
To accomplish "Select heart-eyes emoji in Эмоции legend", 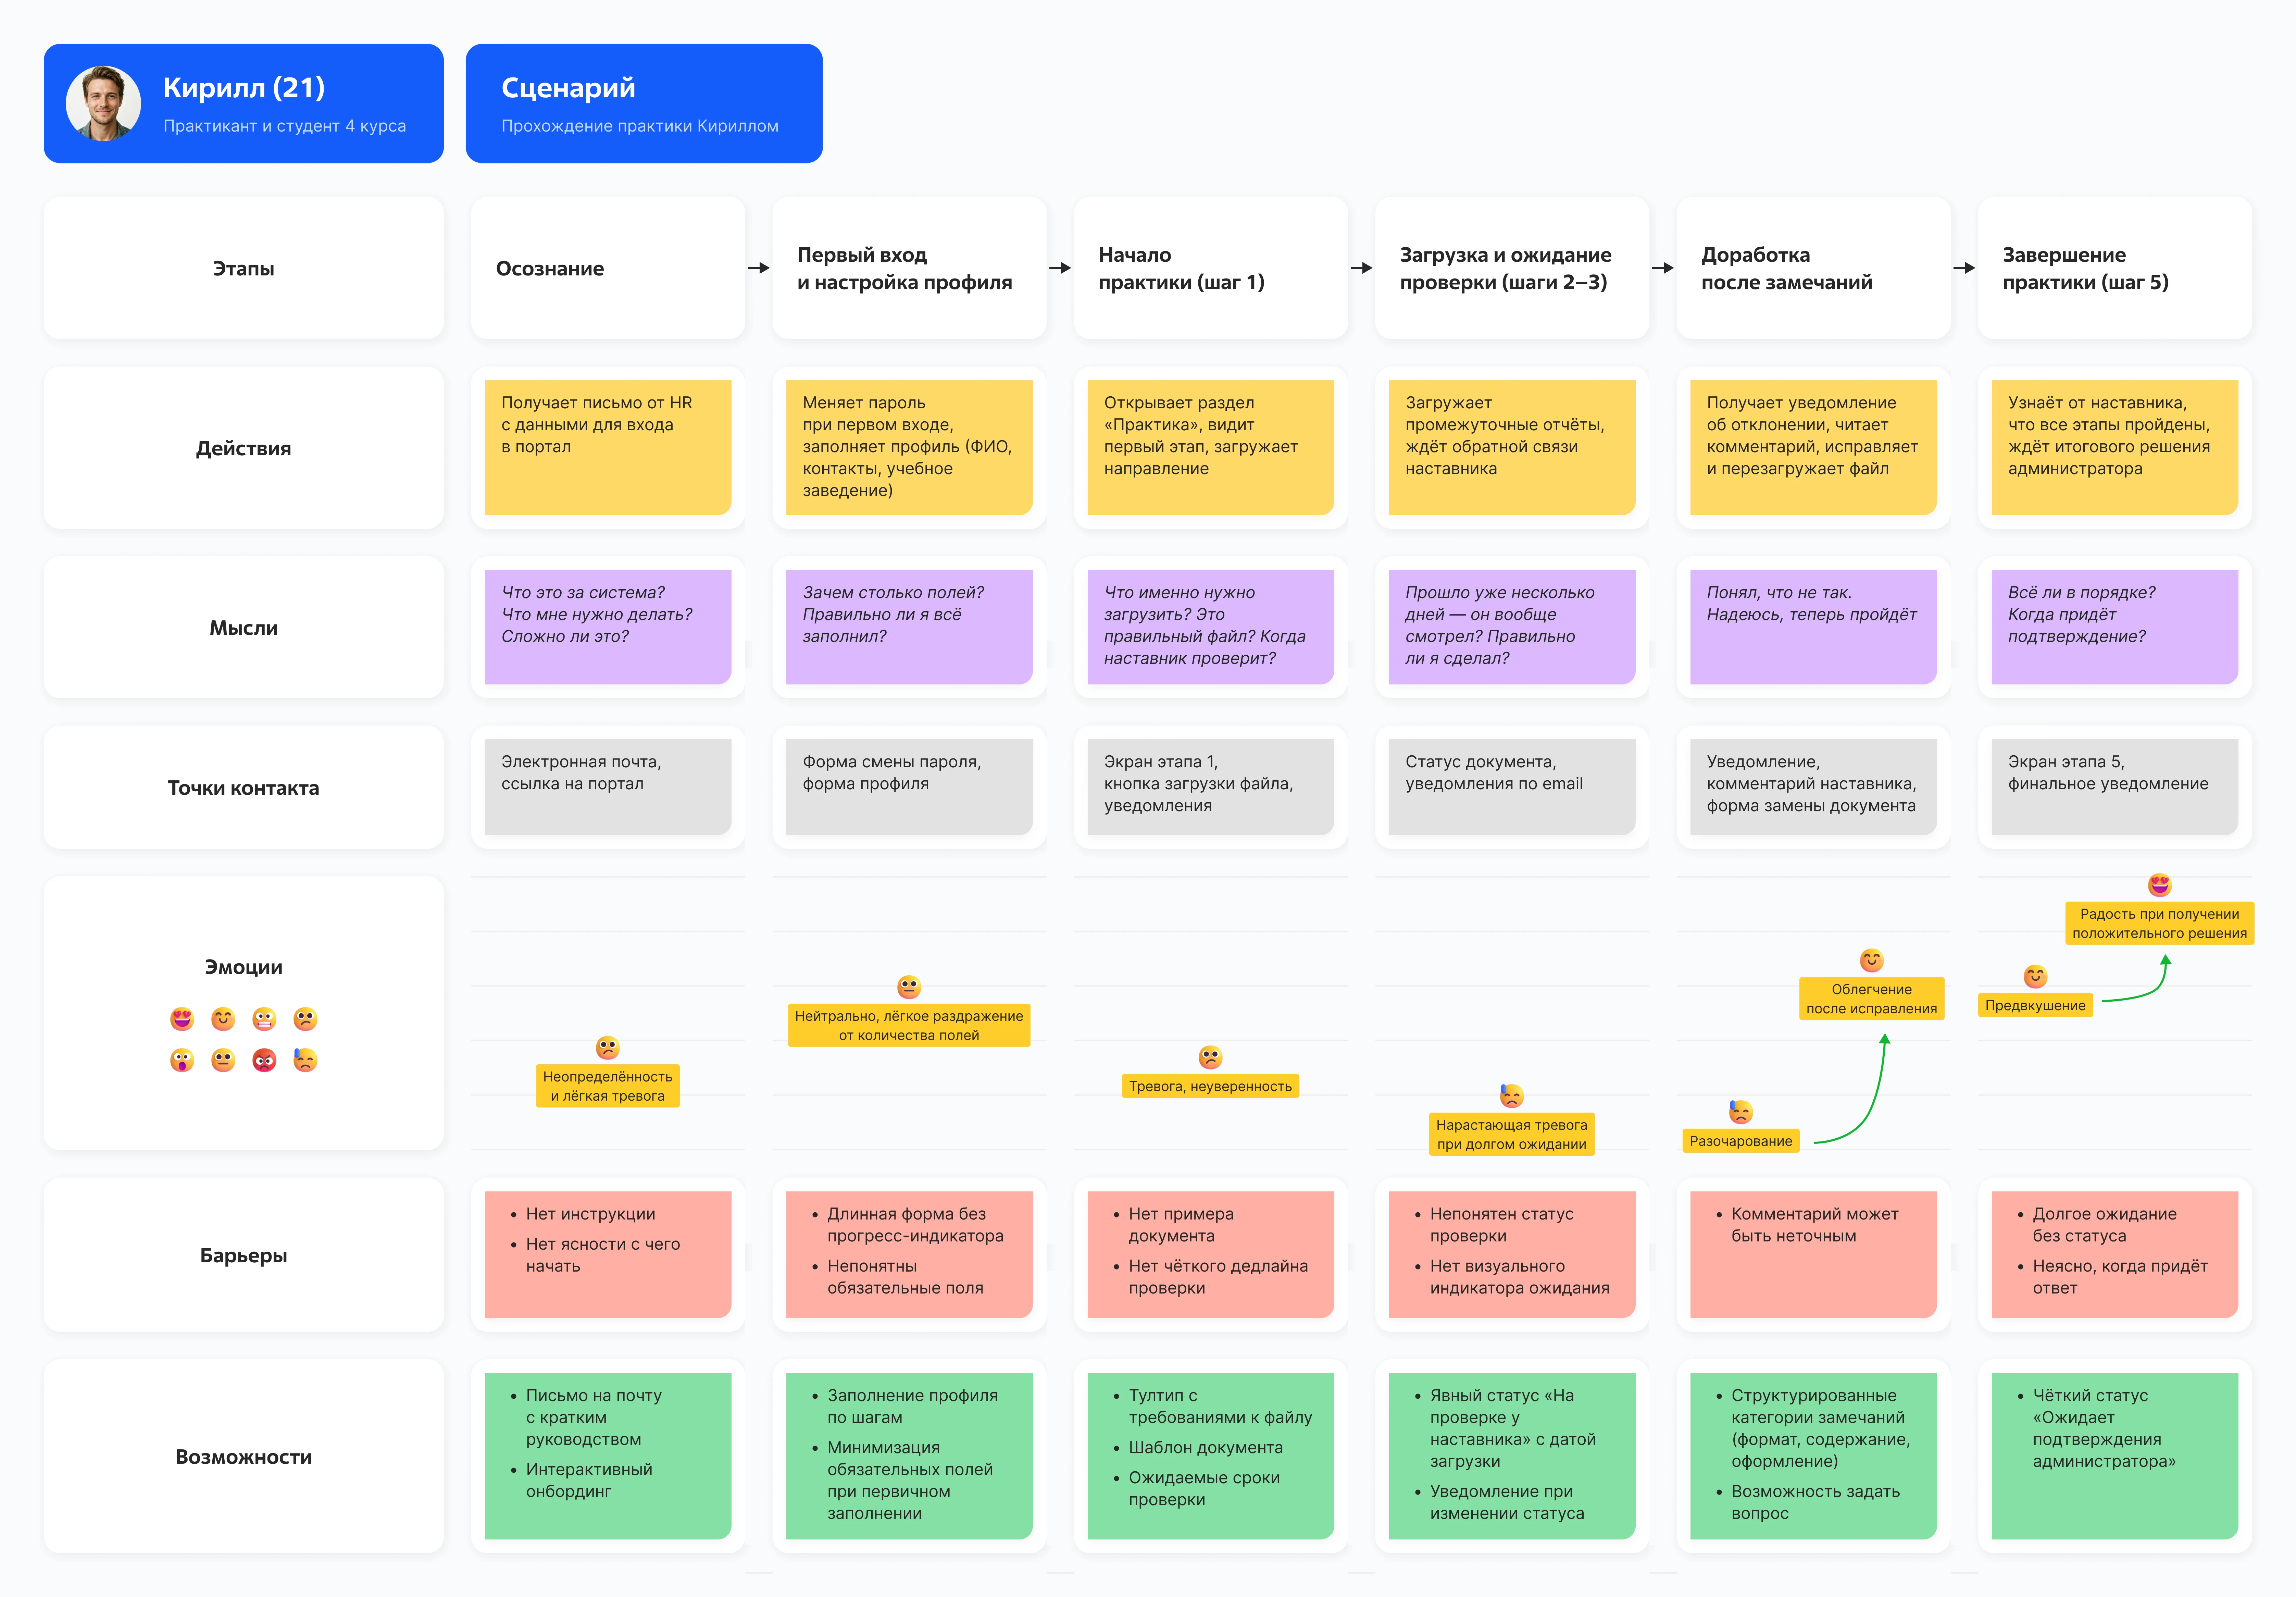I will [182, 1019].
